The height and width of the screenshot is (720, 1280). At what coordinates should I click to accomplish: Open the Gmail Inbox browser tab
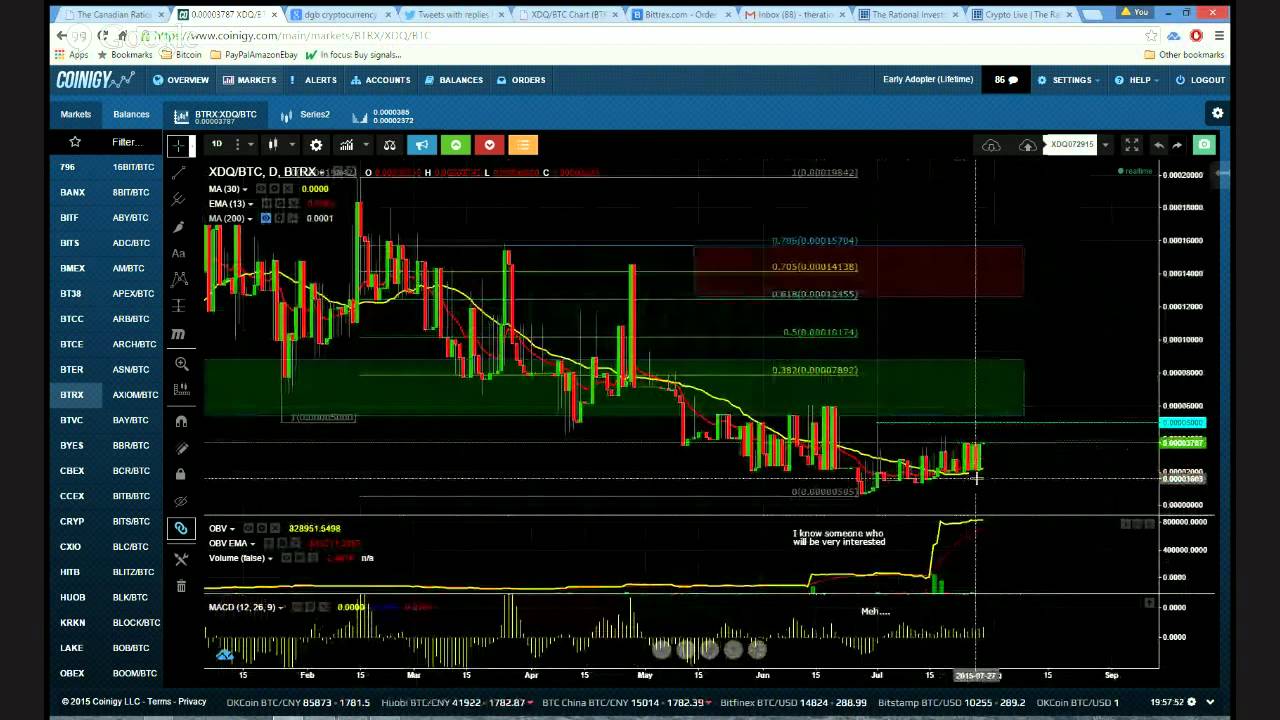tap(796, 15)
